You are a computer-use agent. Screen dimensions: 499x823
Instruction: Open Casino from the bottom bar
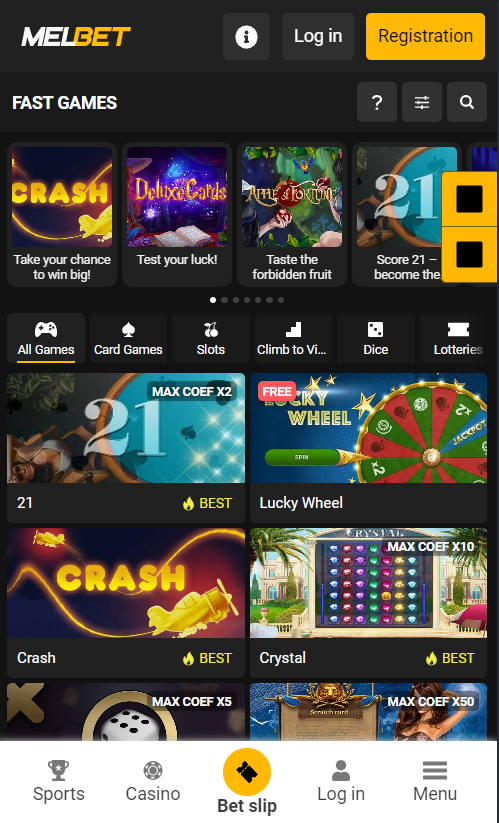pos(153,782)
